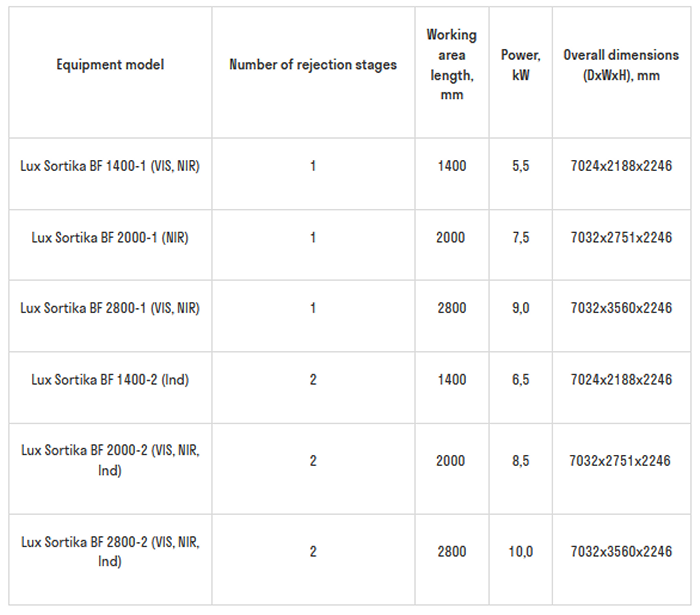Click the 10,0 power value cell
700x615 pixels.
click(520, 551)
